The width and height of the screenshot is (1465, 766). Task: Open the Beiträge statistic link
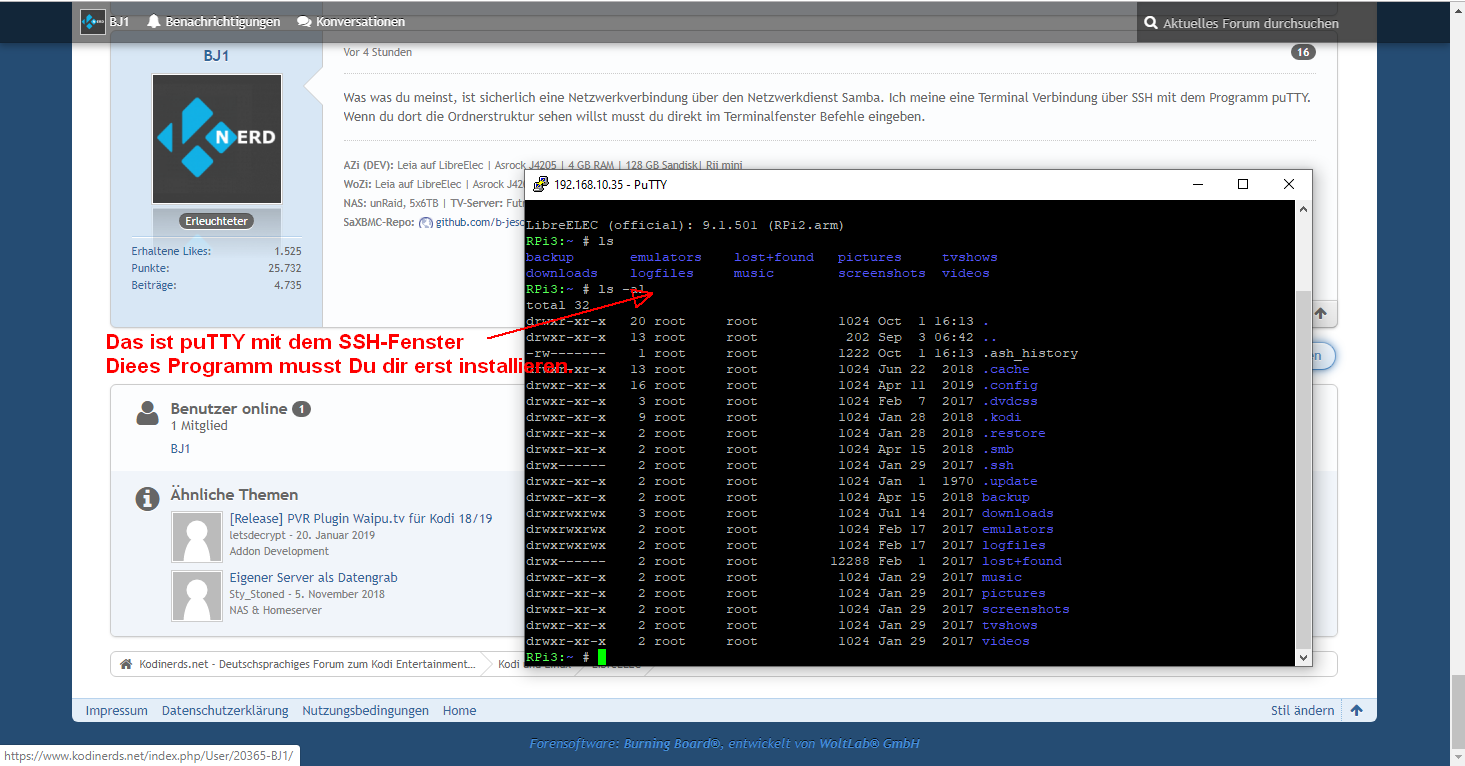154,285
